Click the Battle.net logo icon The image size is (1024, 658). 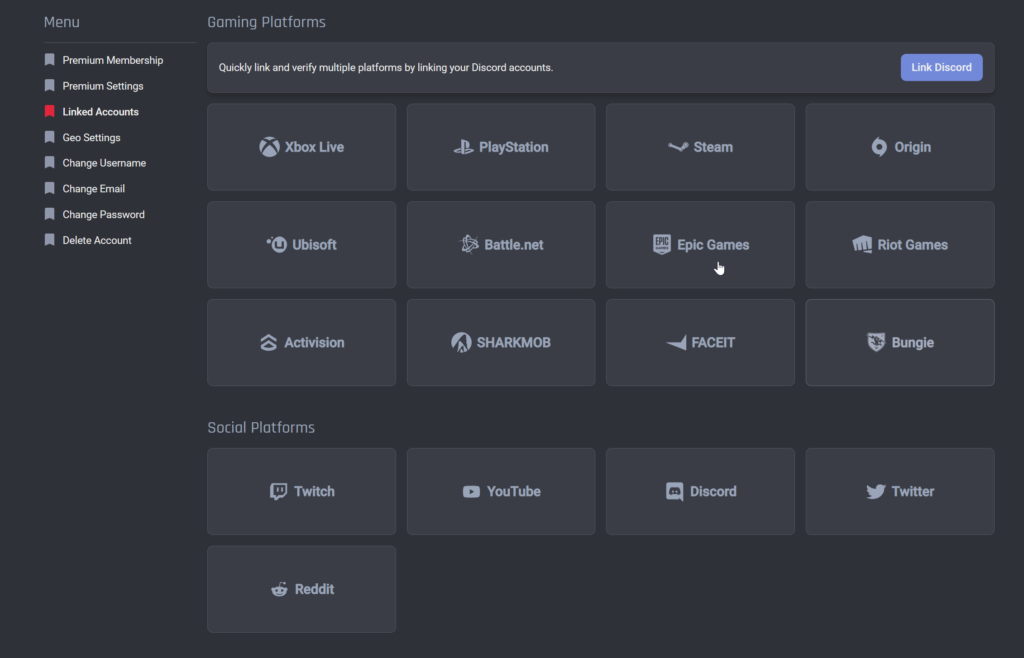tap(469, 244)
